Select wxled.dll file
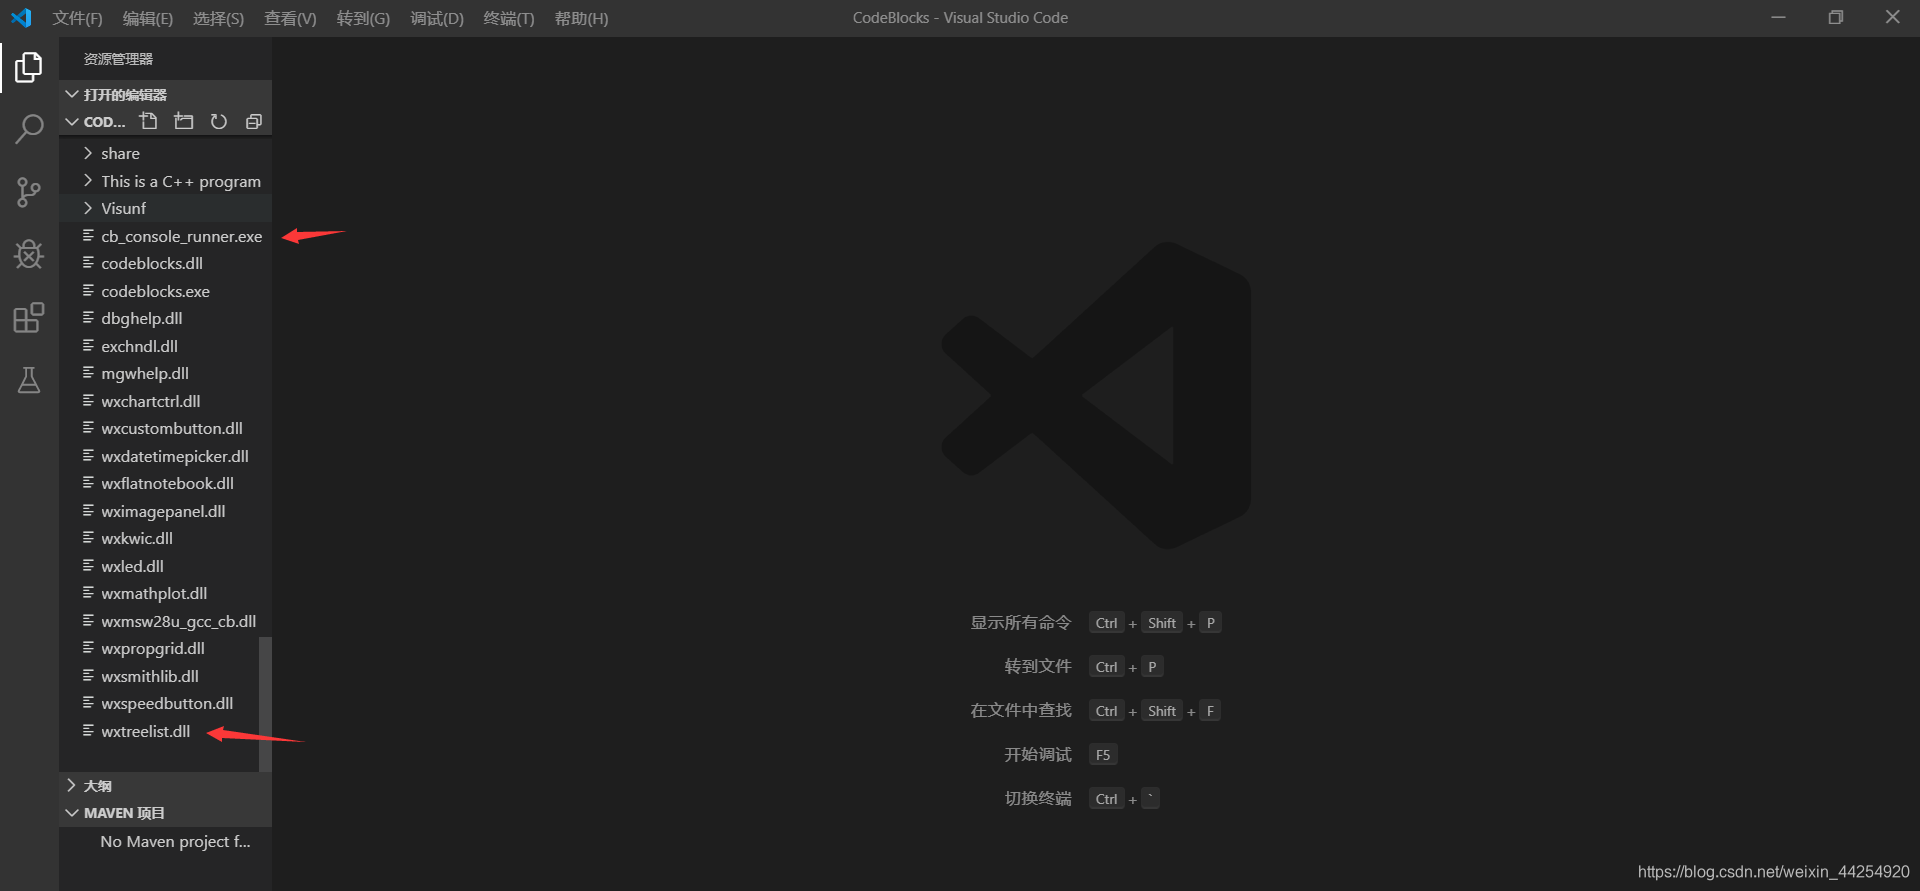1920x891 pixels. (165, 566)
